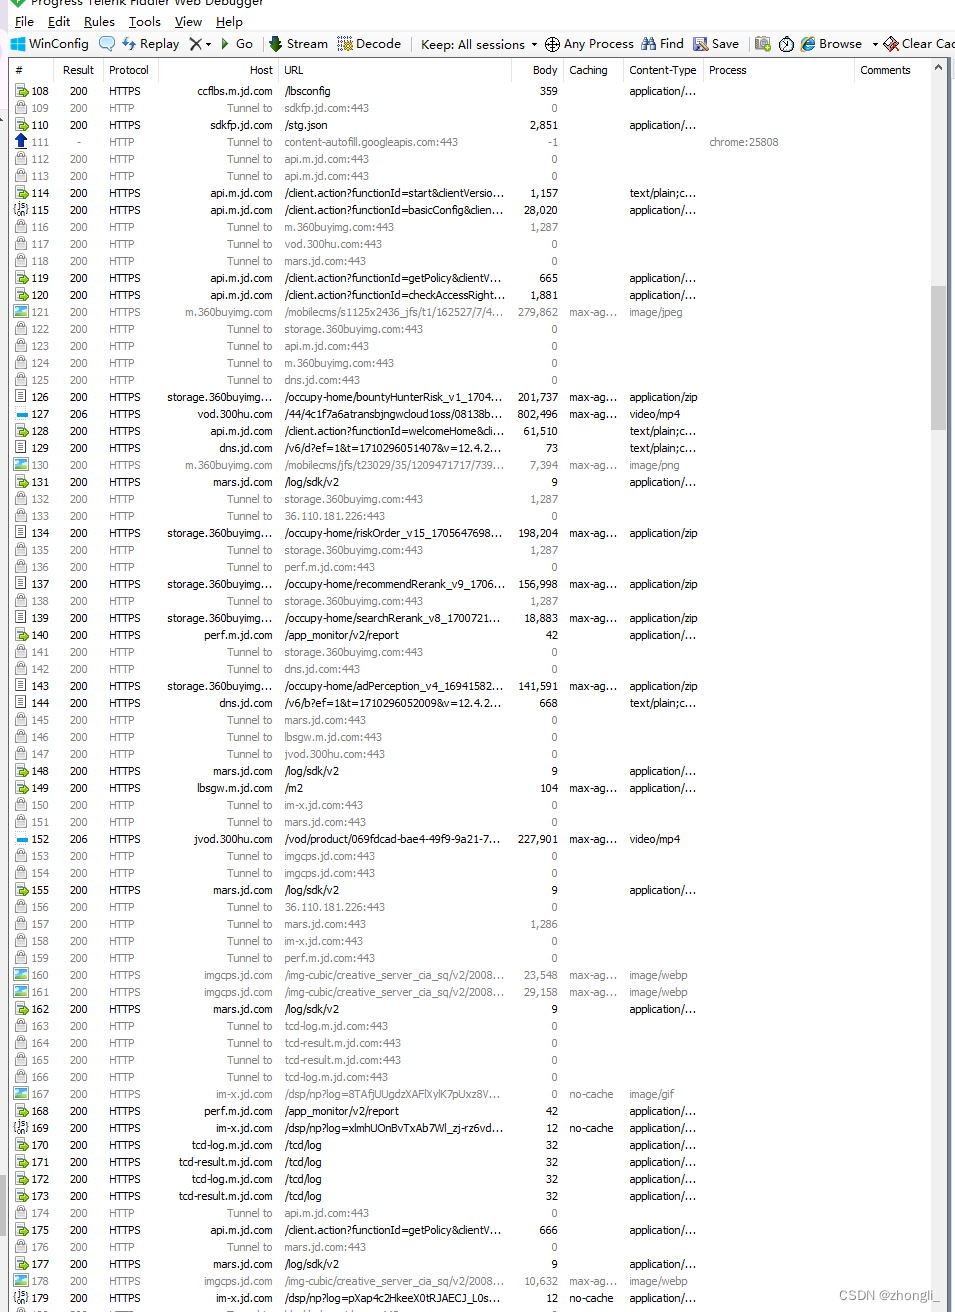
Task: Open the Help menu
Action: click(x=229, y=21)
